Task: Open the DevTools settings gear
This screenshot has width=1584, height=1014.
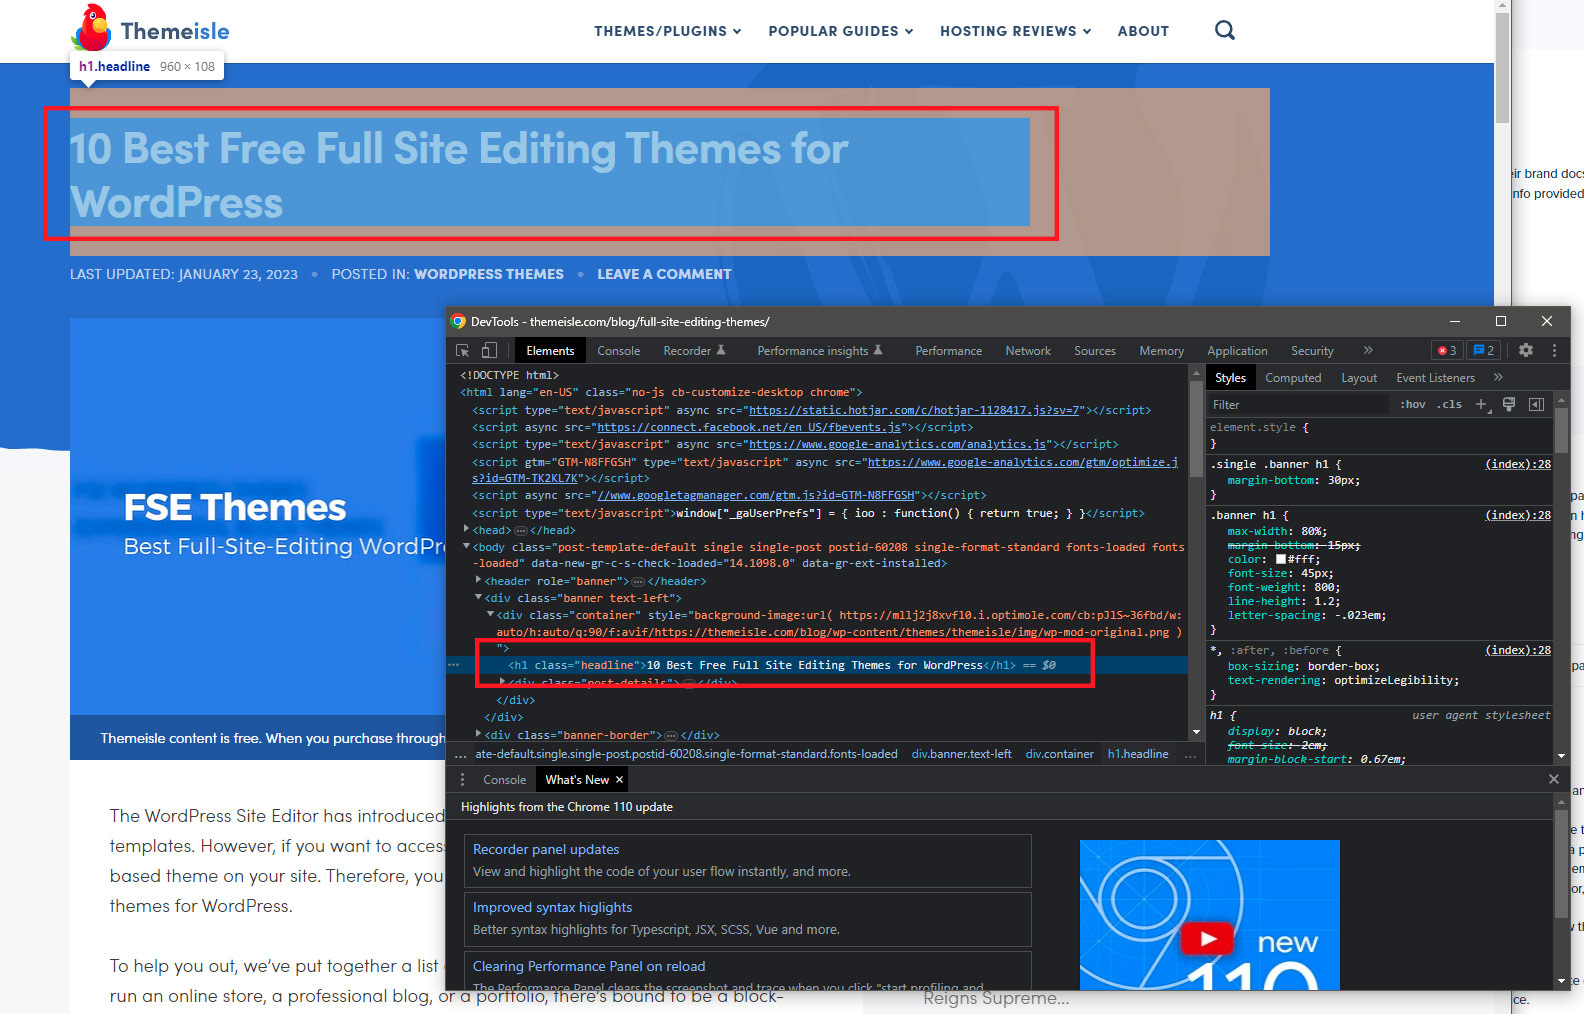Action: [1525, 350]
